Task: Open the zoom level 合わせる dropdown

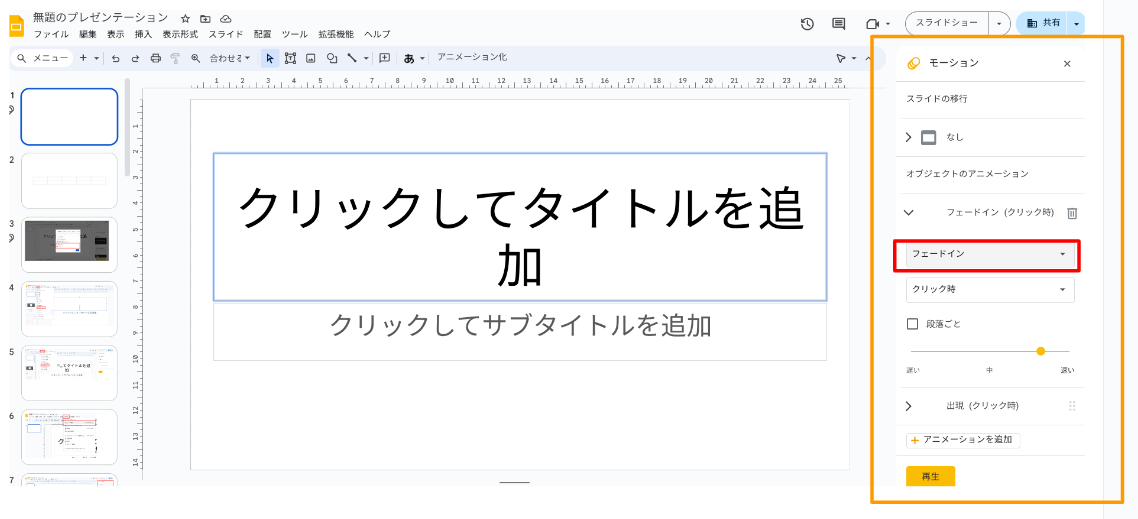Action: tap(230, 58)
